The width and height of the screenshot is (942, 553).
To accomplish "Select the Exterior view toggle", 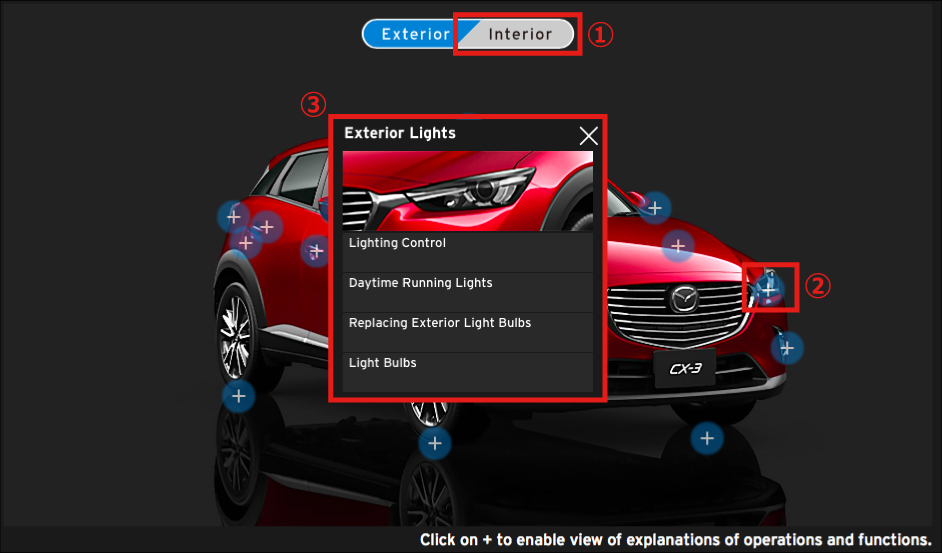I will [414, 34].
